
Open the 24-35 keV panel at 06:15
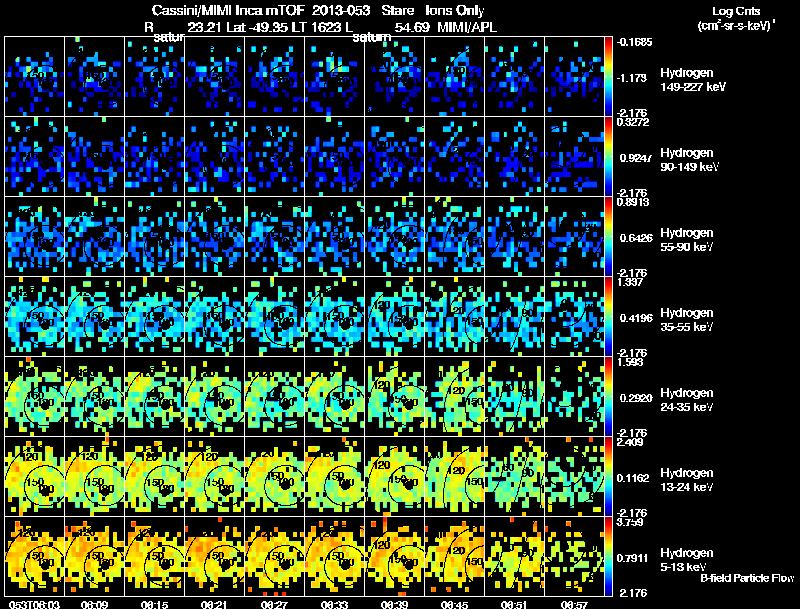click(x=155, y=397)
